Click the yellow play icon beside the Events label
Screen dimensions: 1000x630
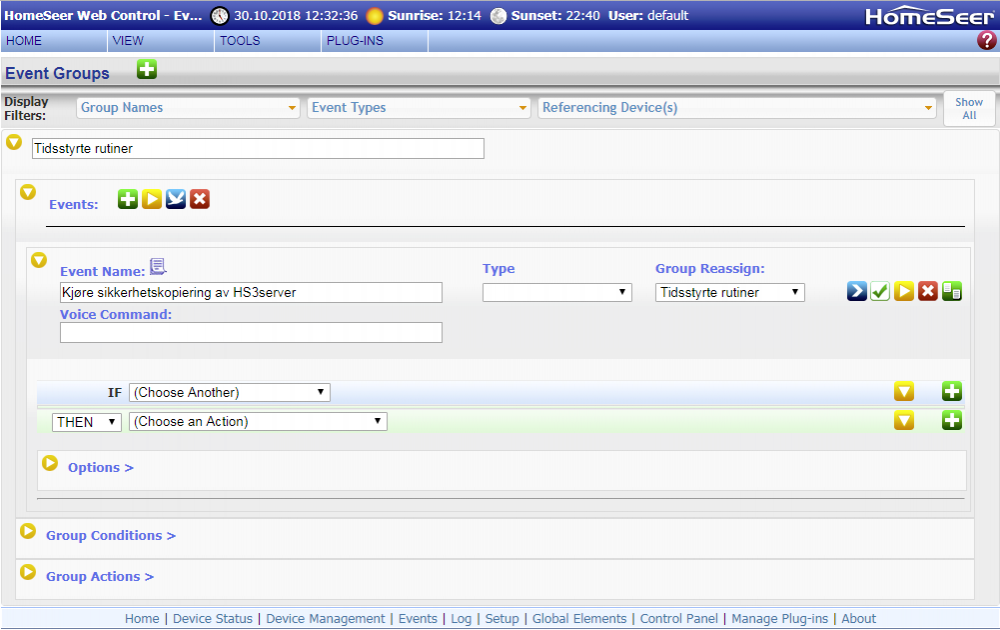coord(152,200)
